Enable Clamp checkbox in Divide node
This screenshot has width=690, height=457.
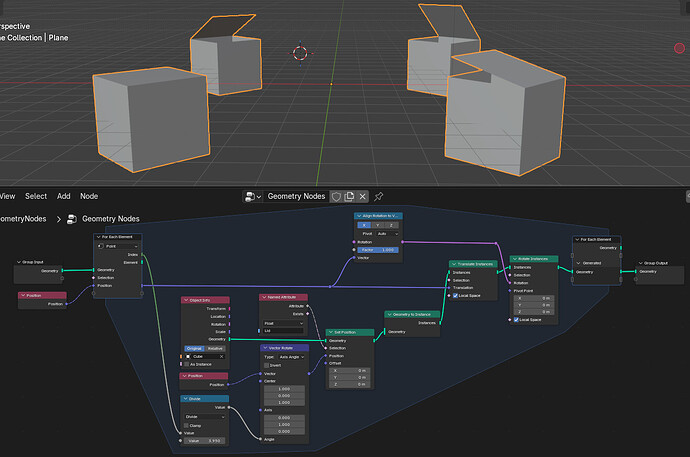(x=187, y=426)
